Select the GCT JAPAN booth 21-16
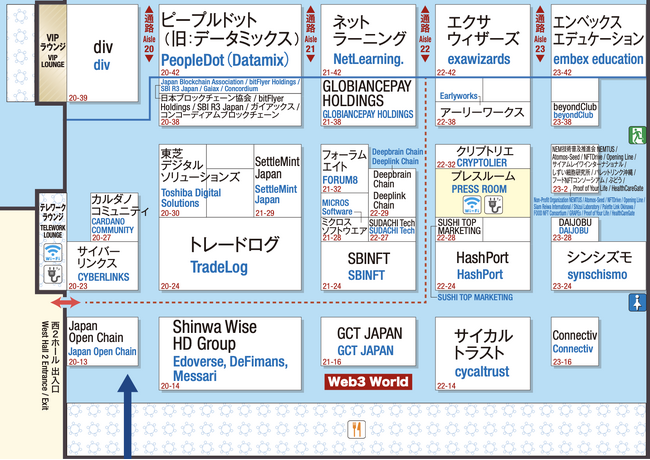This screenshot has height=460, width=650. click(x=368, y=342)
